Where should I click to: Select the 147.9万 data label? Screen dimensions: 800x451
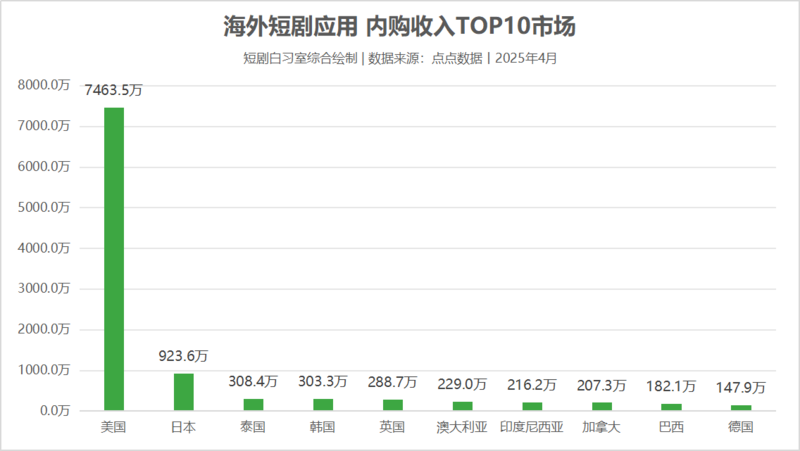pos(740,387)
